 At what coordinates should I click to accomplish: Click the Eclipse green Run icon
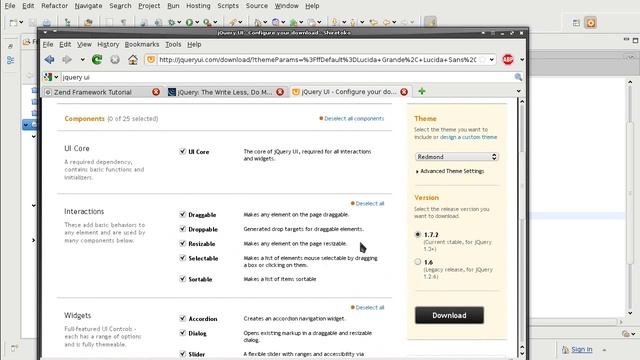(x=189, y=22)
